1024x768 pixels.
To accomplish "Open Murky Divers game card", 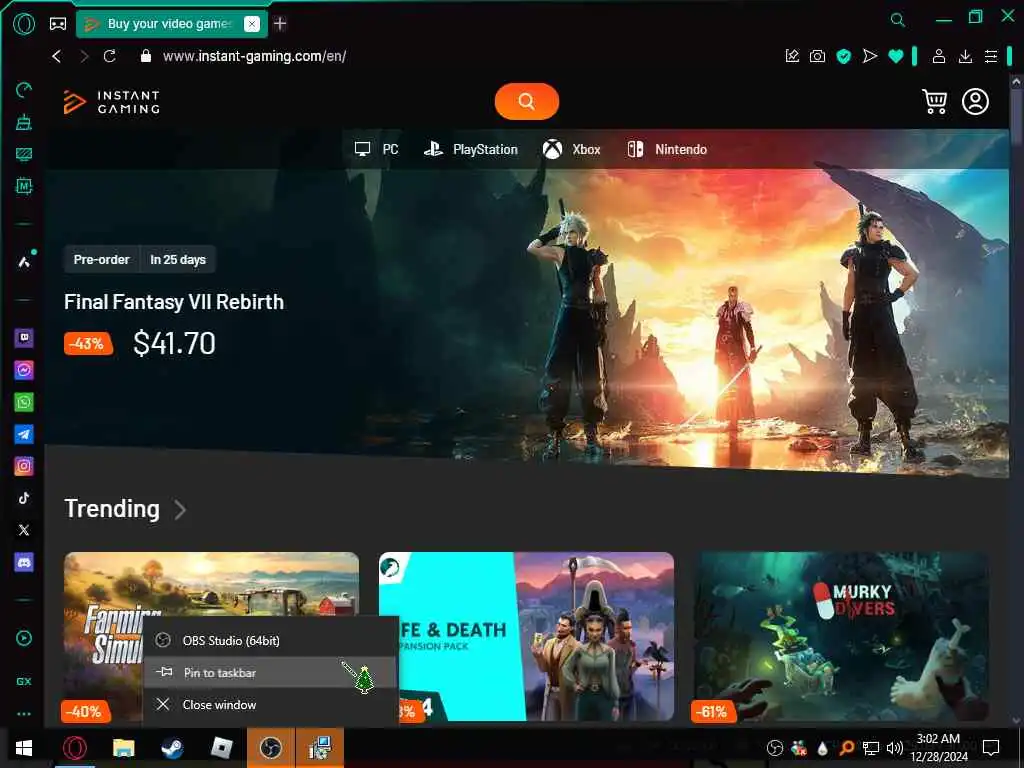I will pos(841,637).
